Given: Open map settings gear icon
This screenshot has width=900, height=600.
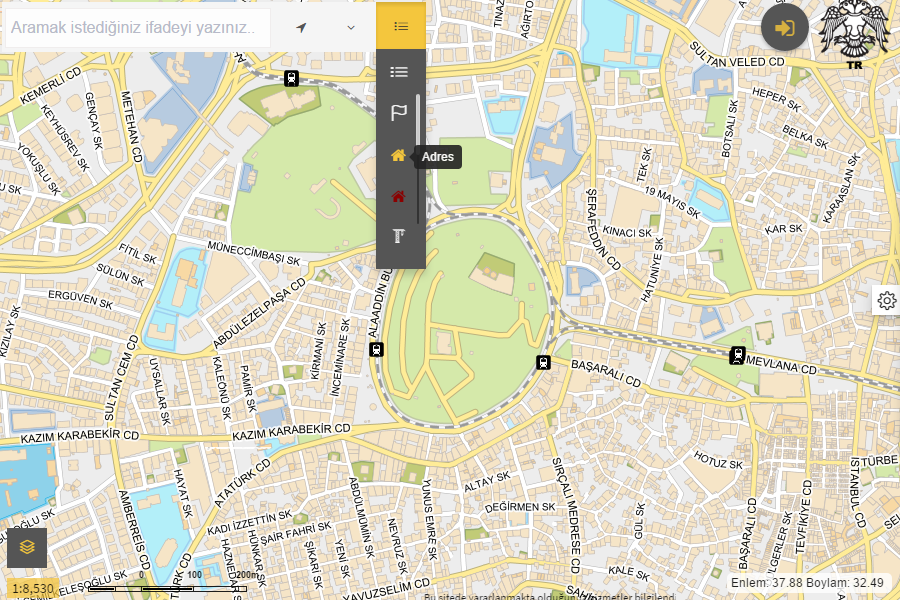Looking at the screenshot, I should [886, 300].
